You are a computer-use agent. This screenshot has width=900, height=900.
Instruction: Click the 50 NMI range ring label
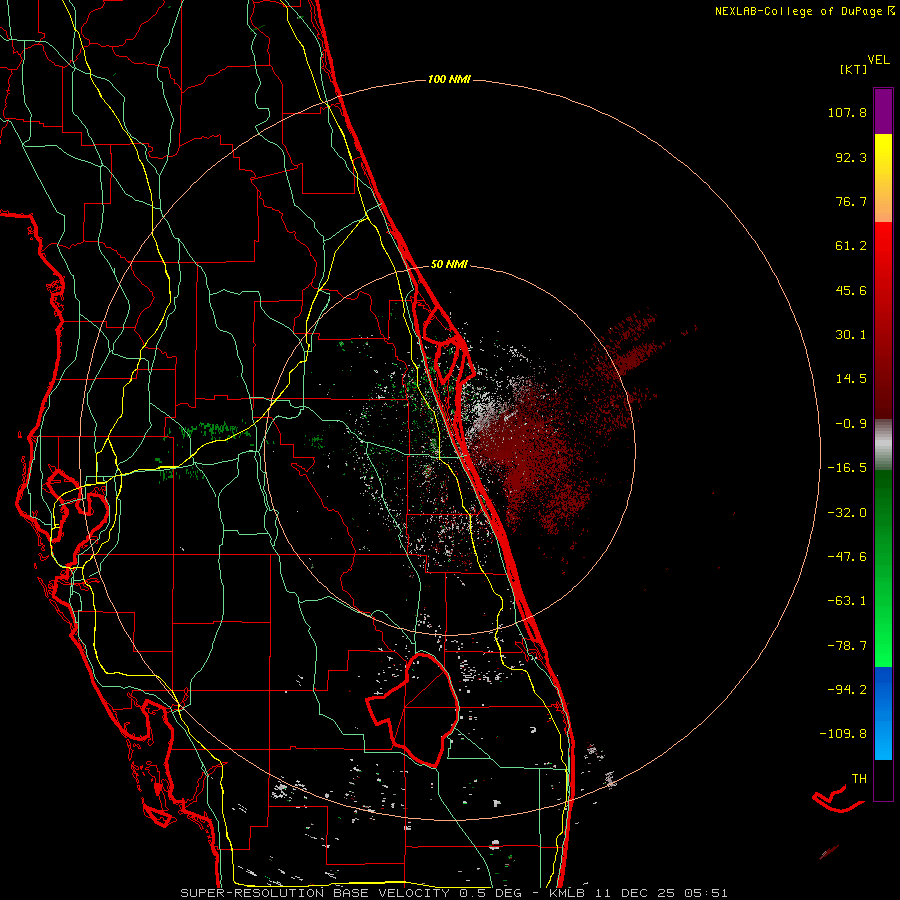[x=449, y=264]
